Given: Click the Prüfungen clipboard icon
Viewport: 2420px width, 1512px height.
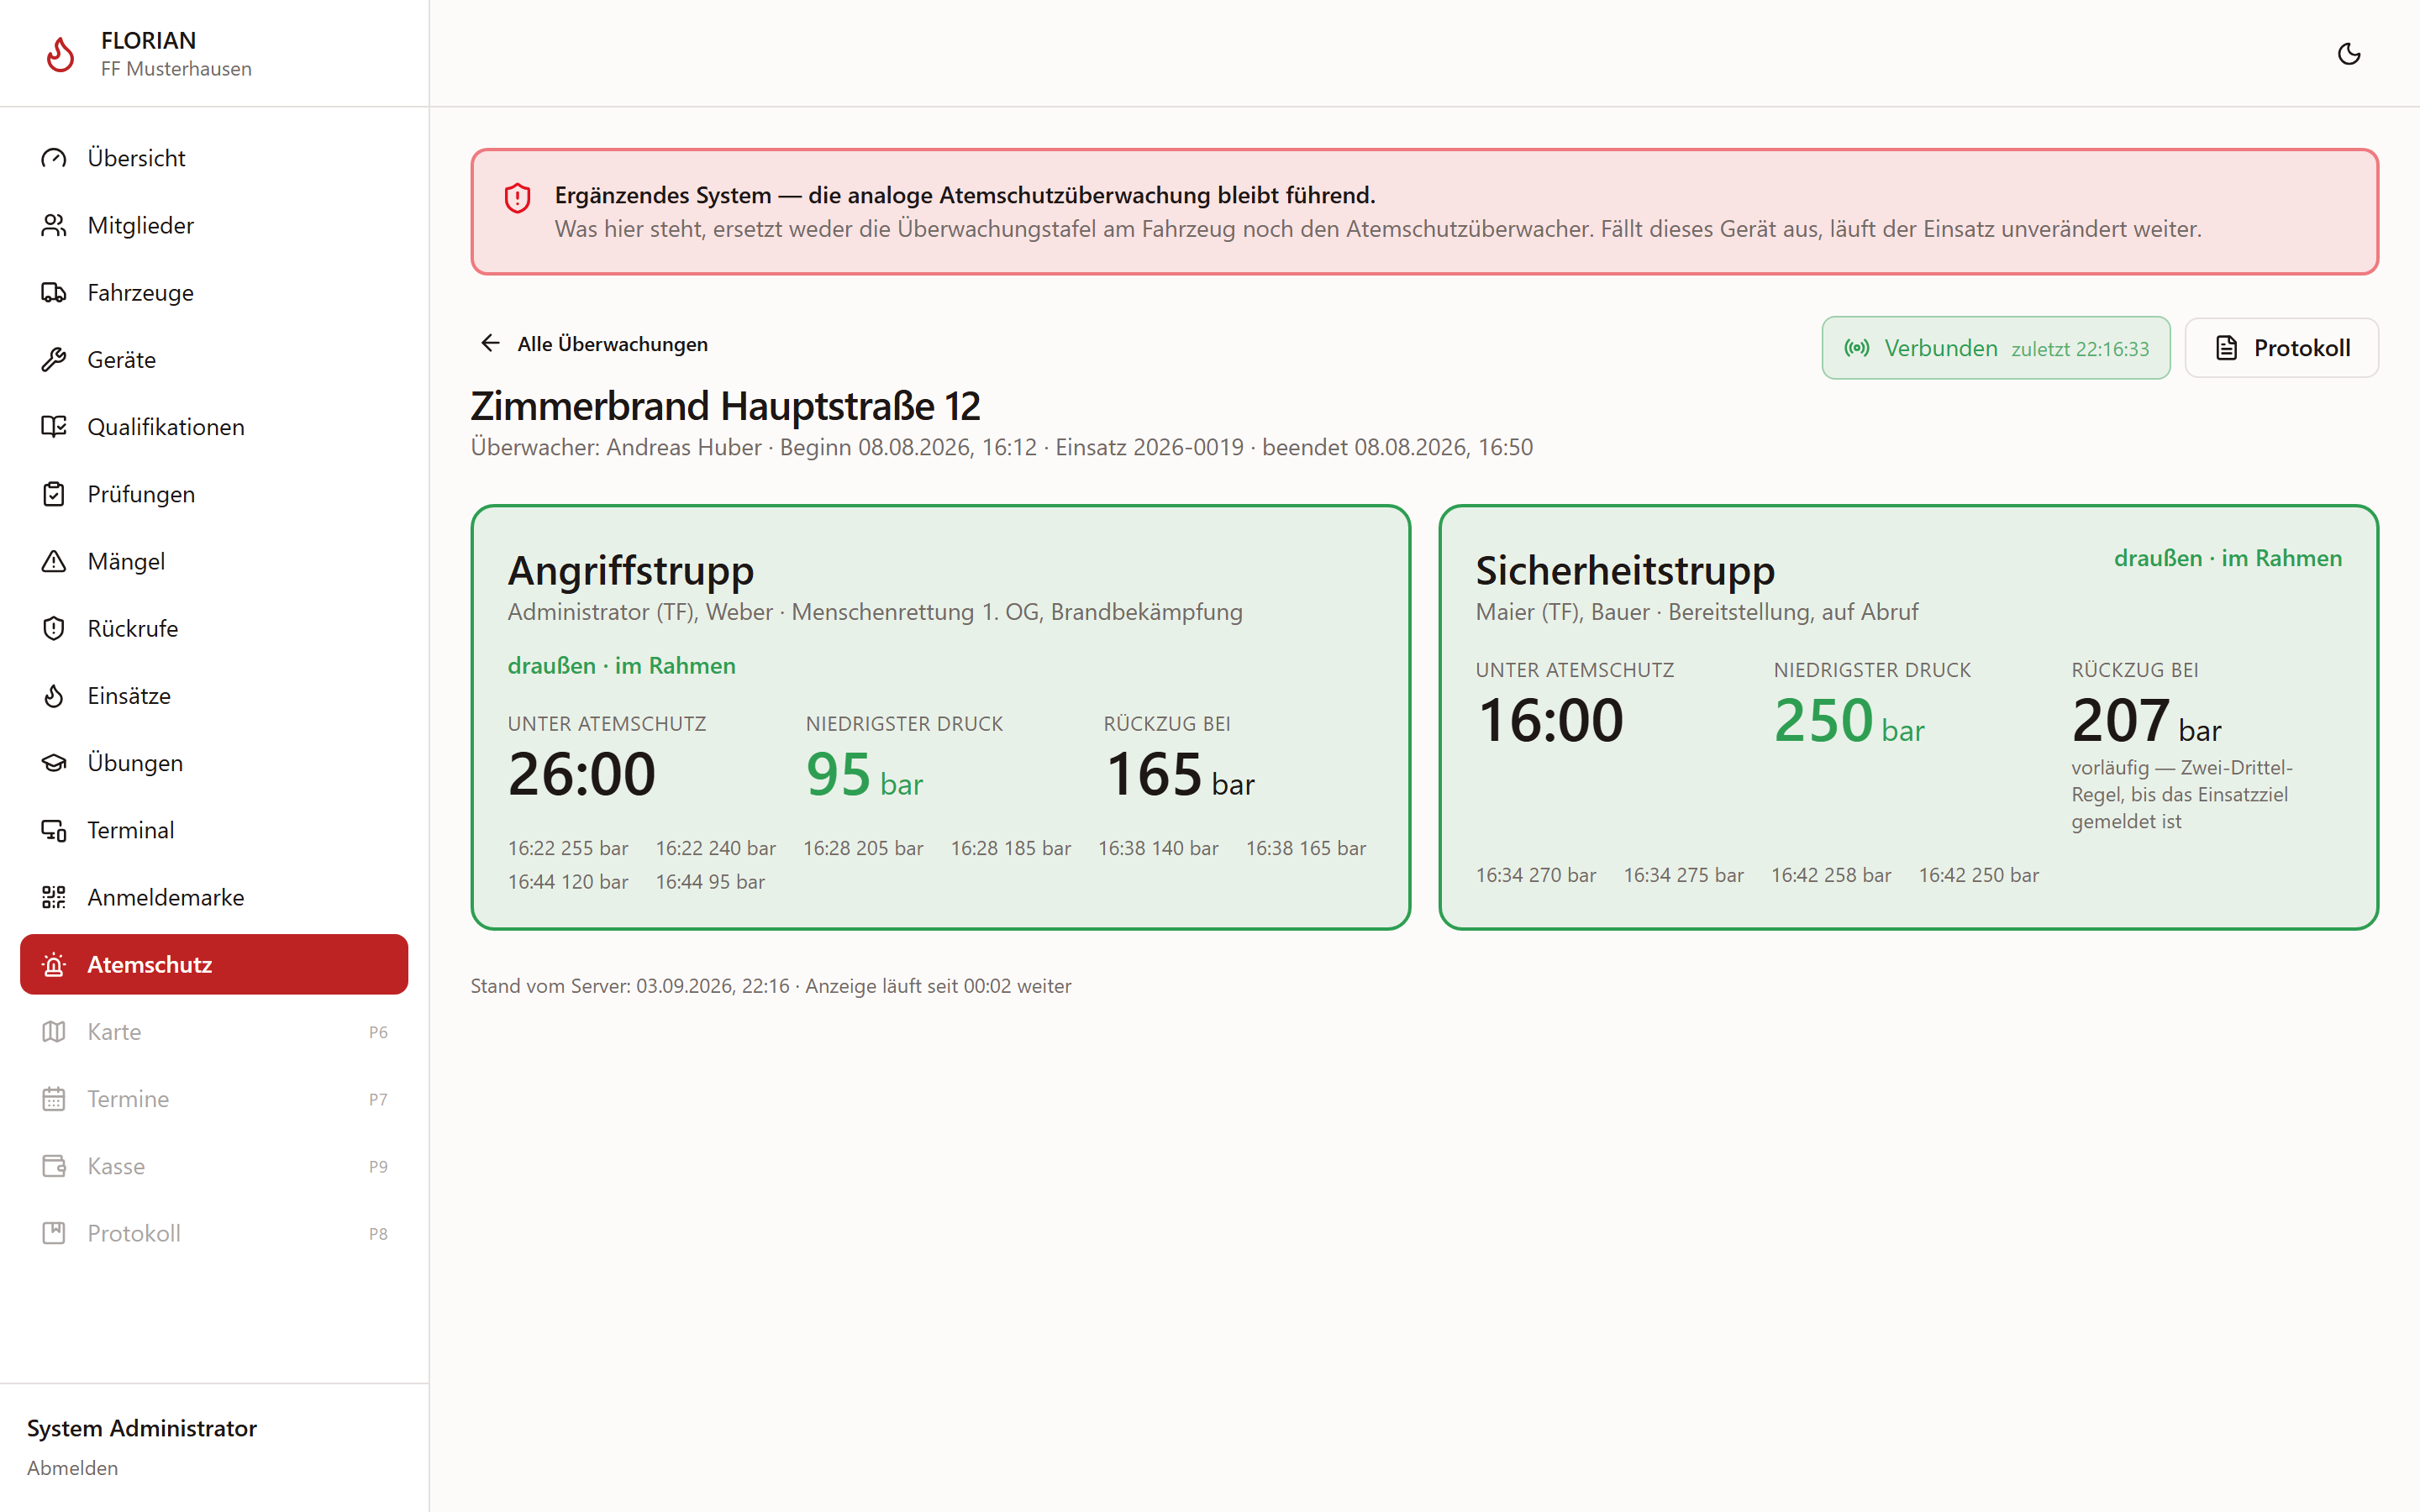Looking at the screenshot, I should click(x=54, y=494).
